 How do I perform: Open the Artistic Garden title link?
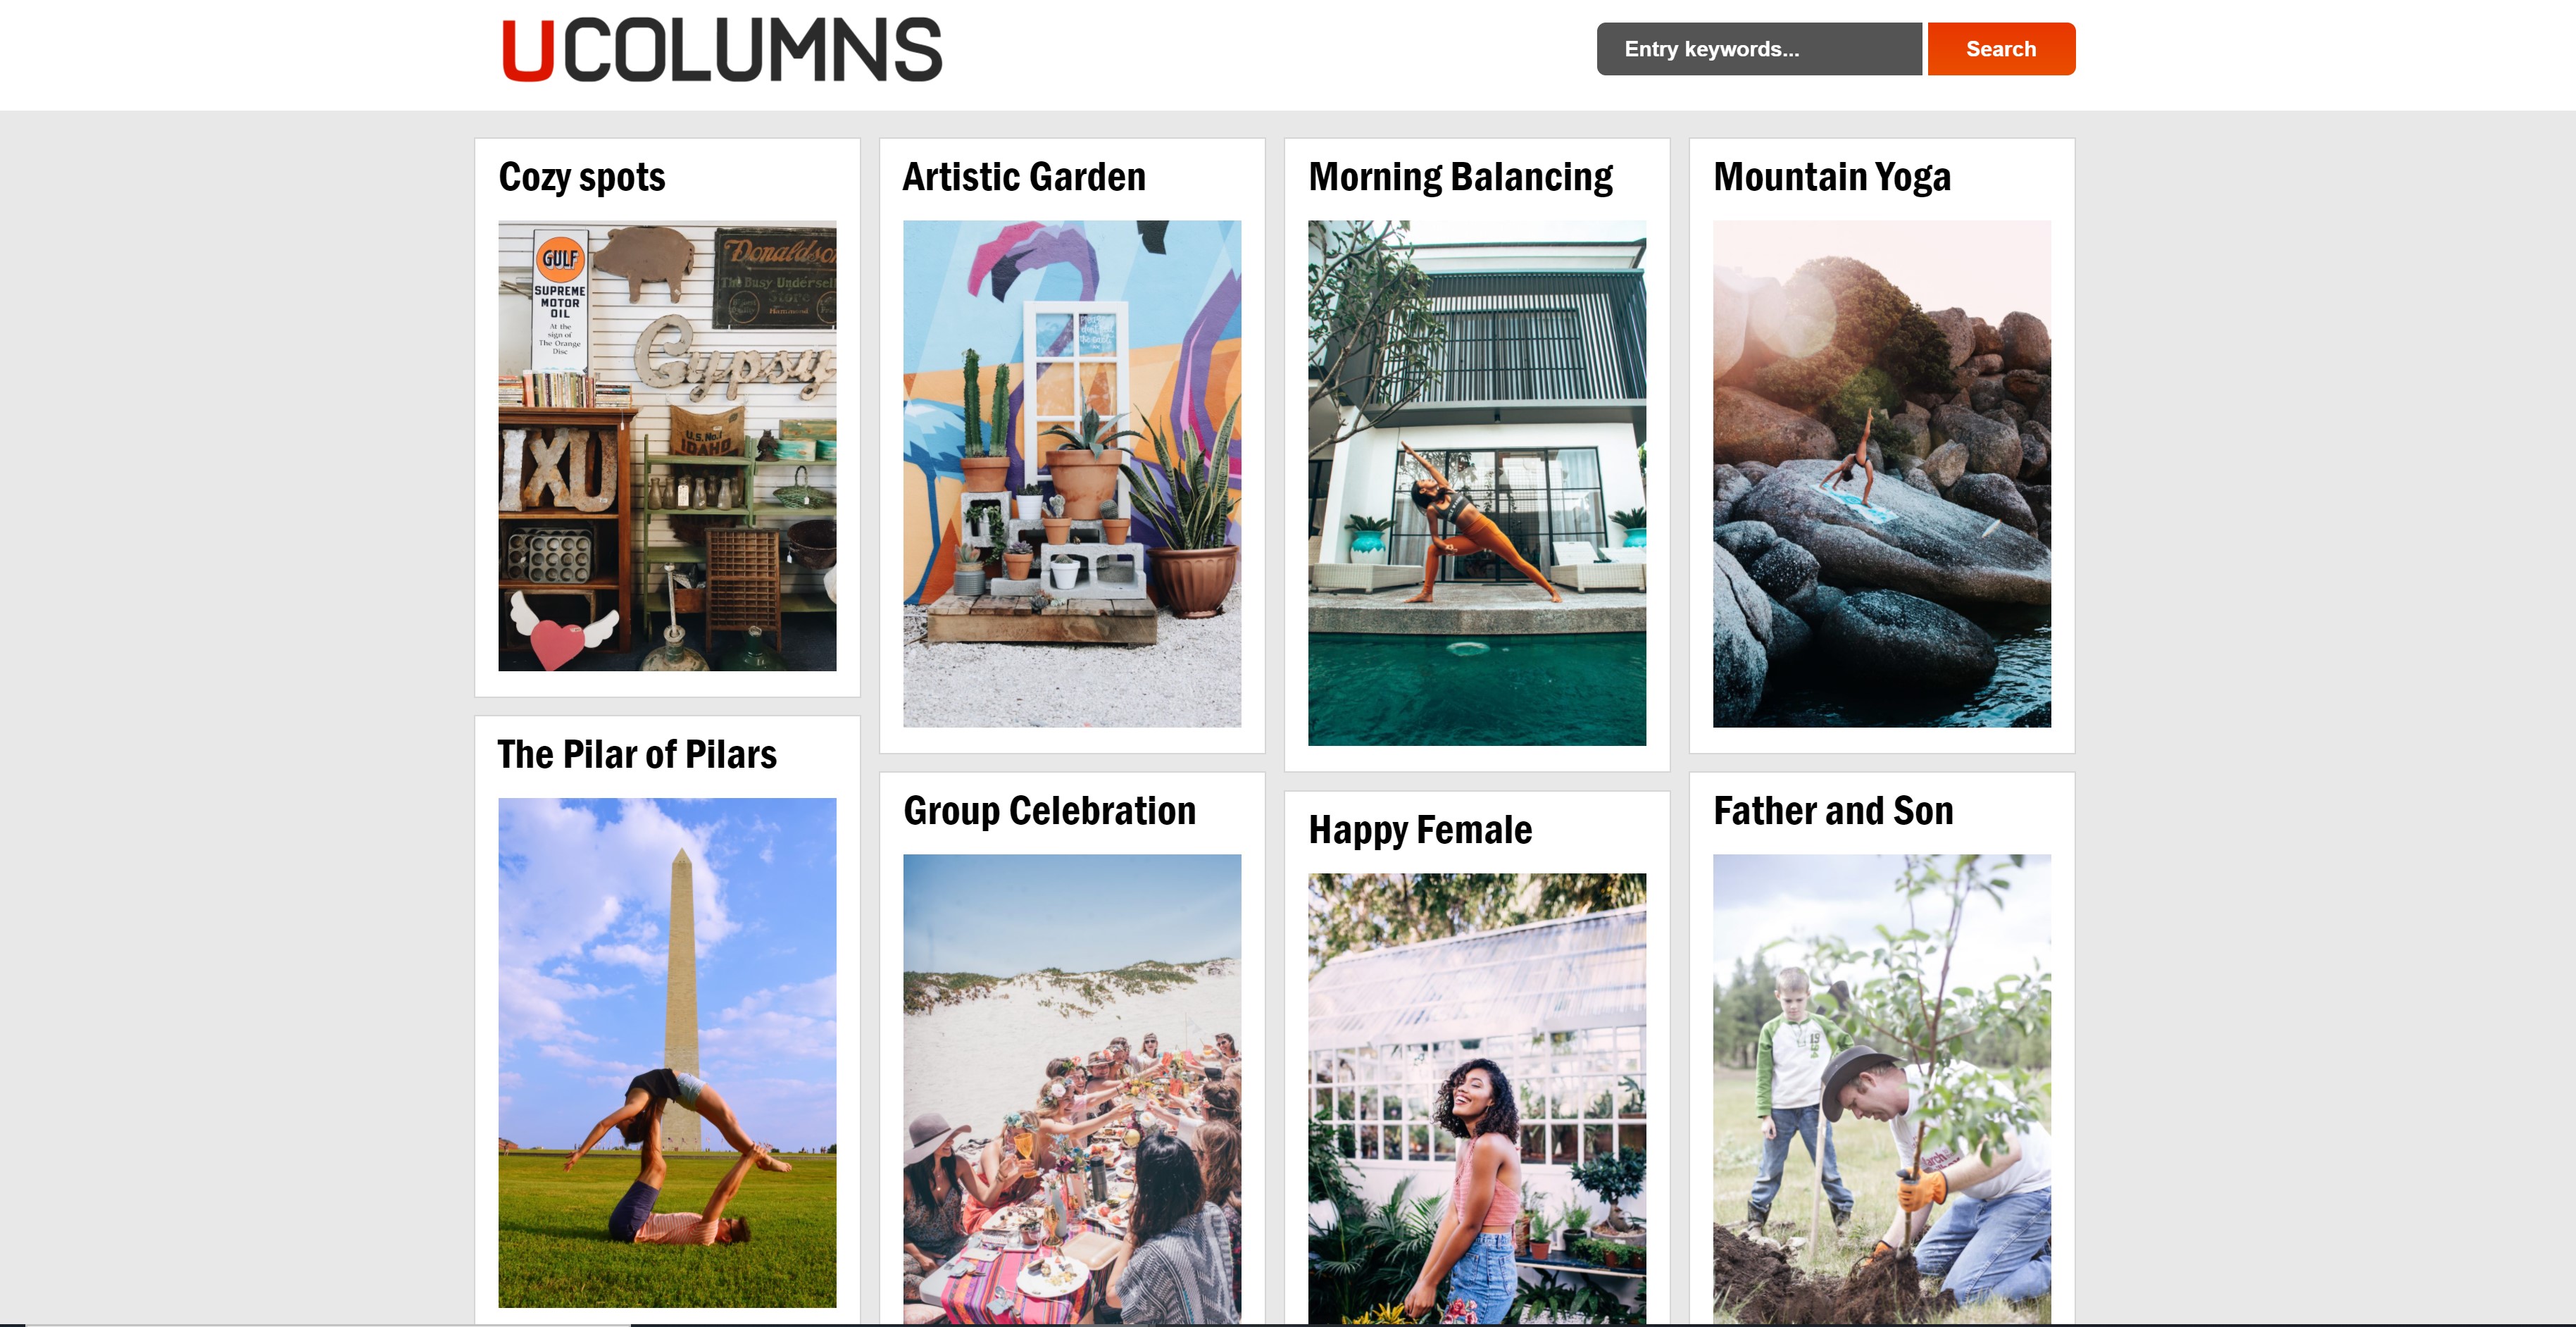pyautogui.click(x=1023, y=177)
